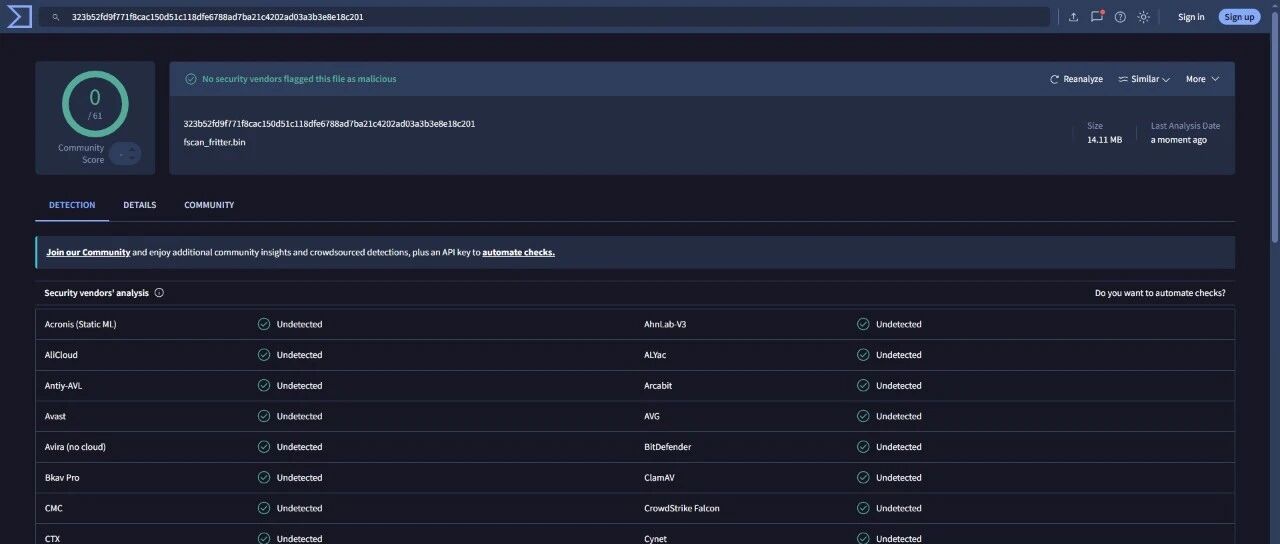The height and width of the screenshot is (544, 1280).
Task: Click the 'AliCloud' vendor name
Action: pos(61,355)
